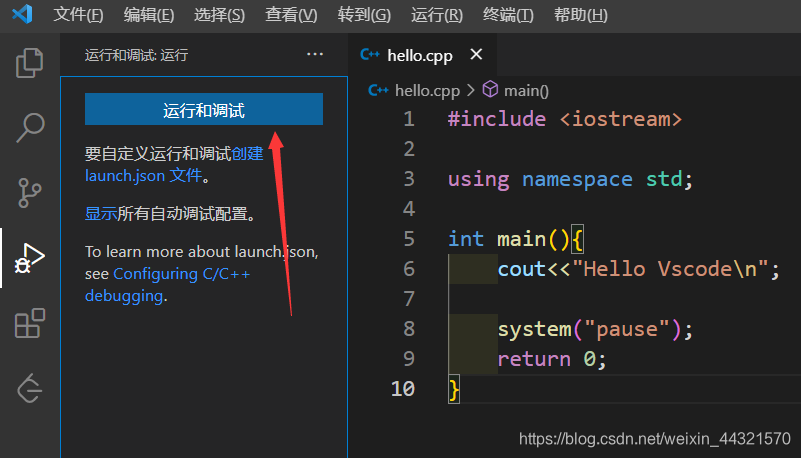The image size is (801, 458).
Task: Click the C++ file icon in hello.cpp tab
Action: coord(370,54)
